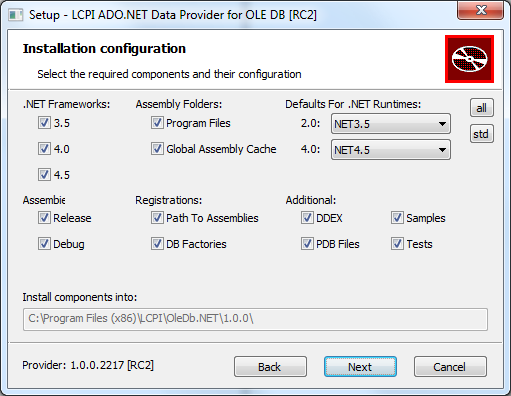Viewport: 511px width, 396px height.
Task: Toggle the Samples checkbox
Action: [x=397, y=218]
